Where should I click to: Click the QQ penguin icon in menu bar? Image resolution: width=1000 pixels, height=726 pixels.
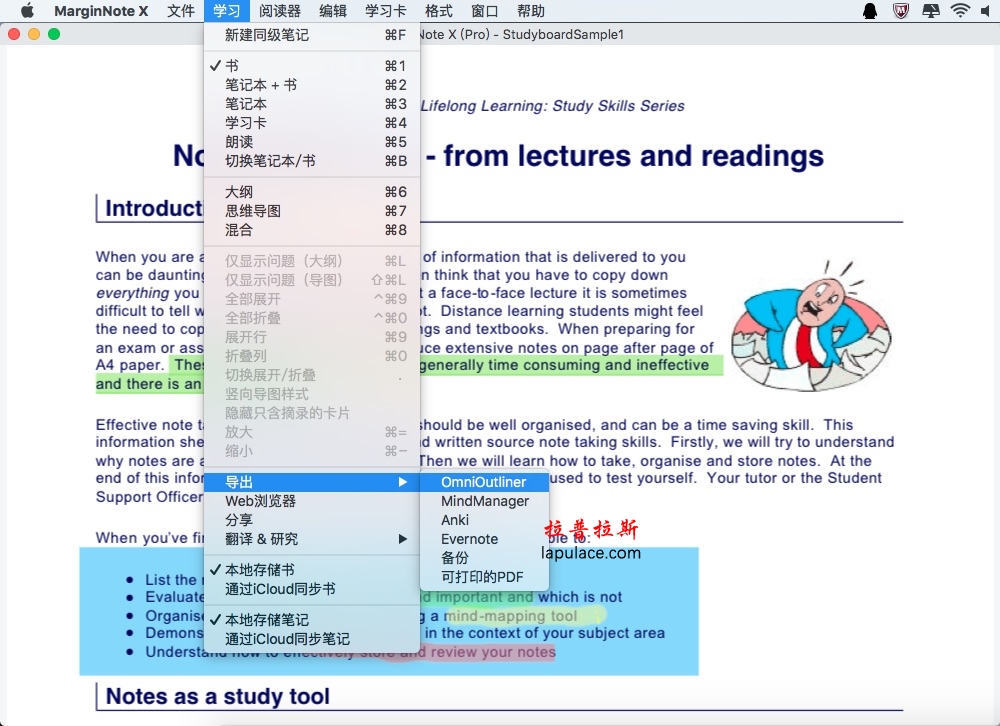[x=870, y=11]
